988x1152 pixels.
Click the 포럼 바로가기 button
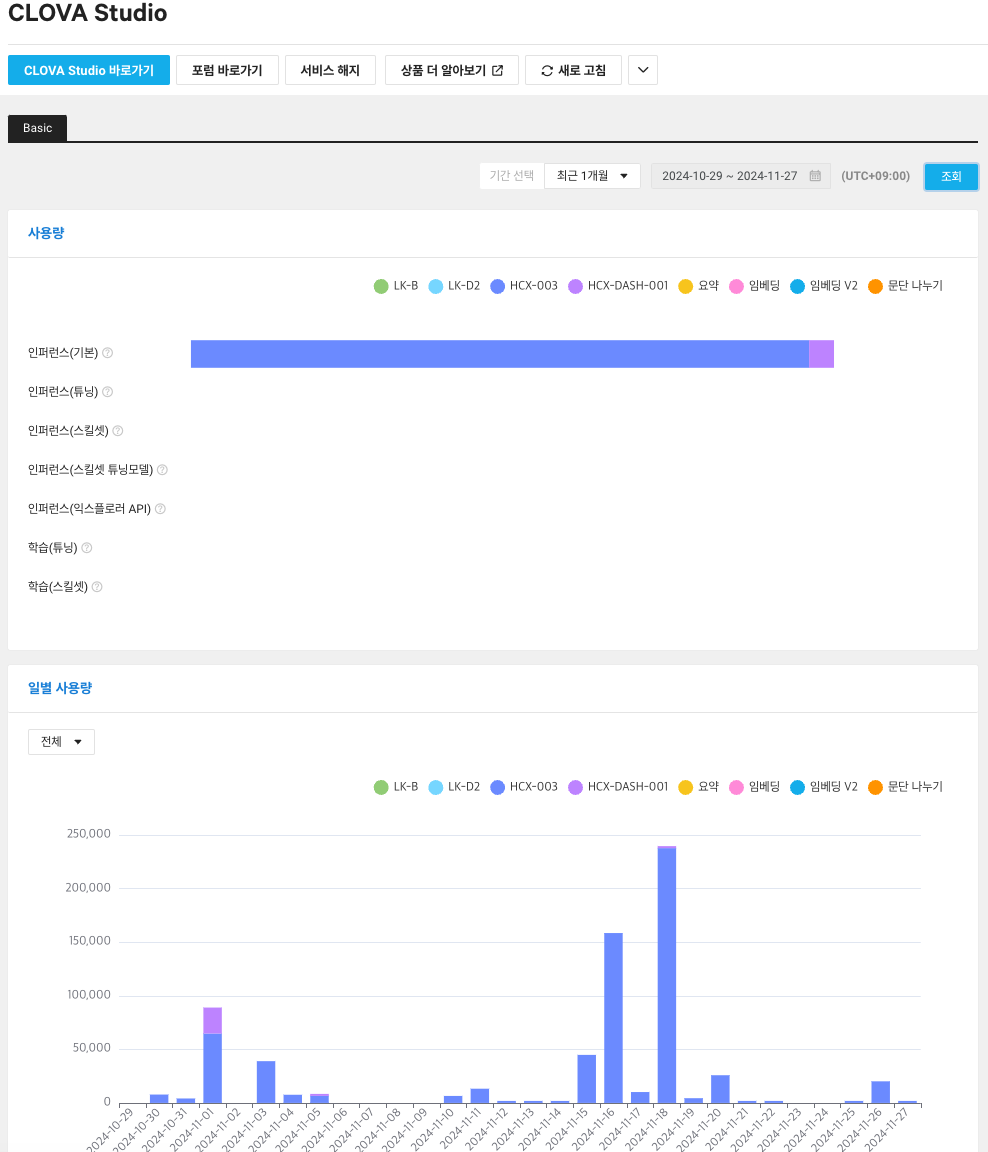(x=227, y=71)
